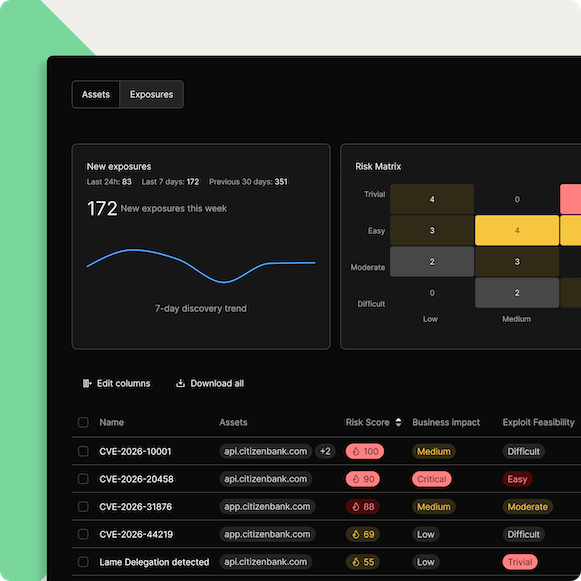Click flame icon in risk score 55 badge
581x581 pixels.
tap(356, 562)
